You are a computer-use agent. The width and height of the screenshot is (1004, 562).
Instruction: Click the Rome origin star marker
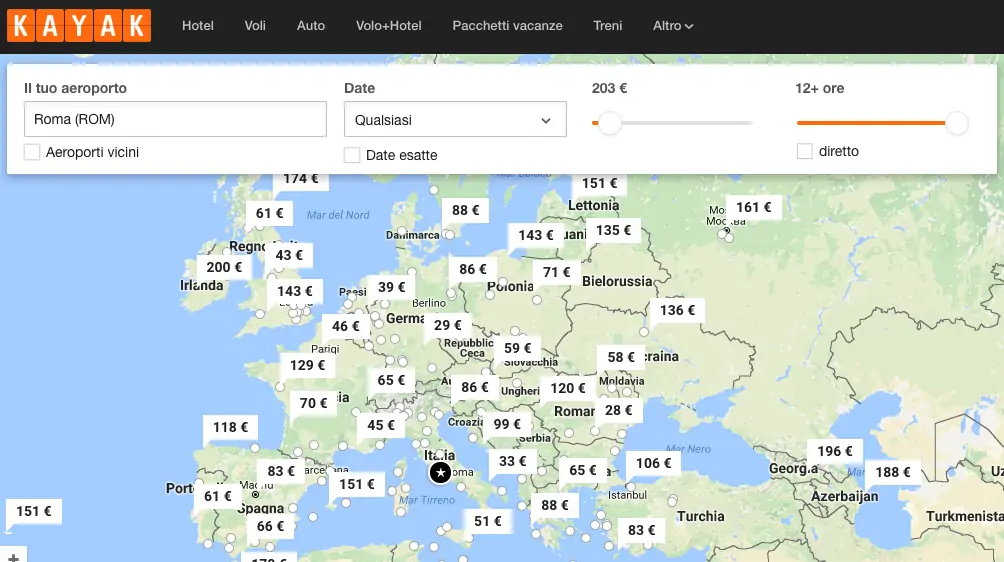[x=440, y=473]
